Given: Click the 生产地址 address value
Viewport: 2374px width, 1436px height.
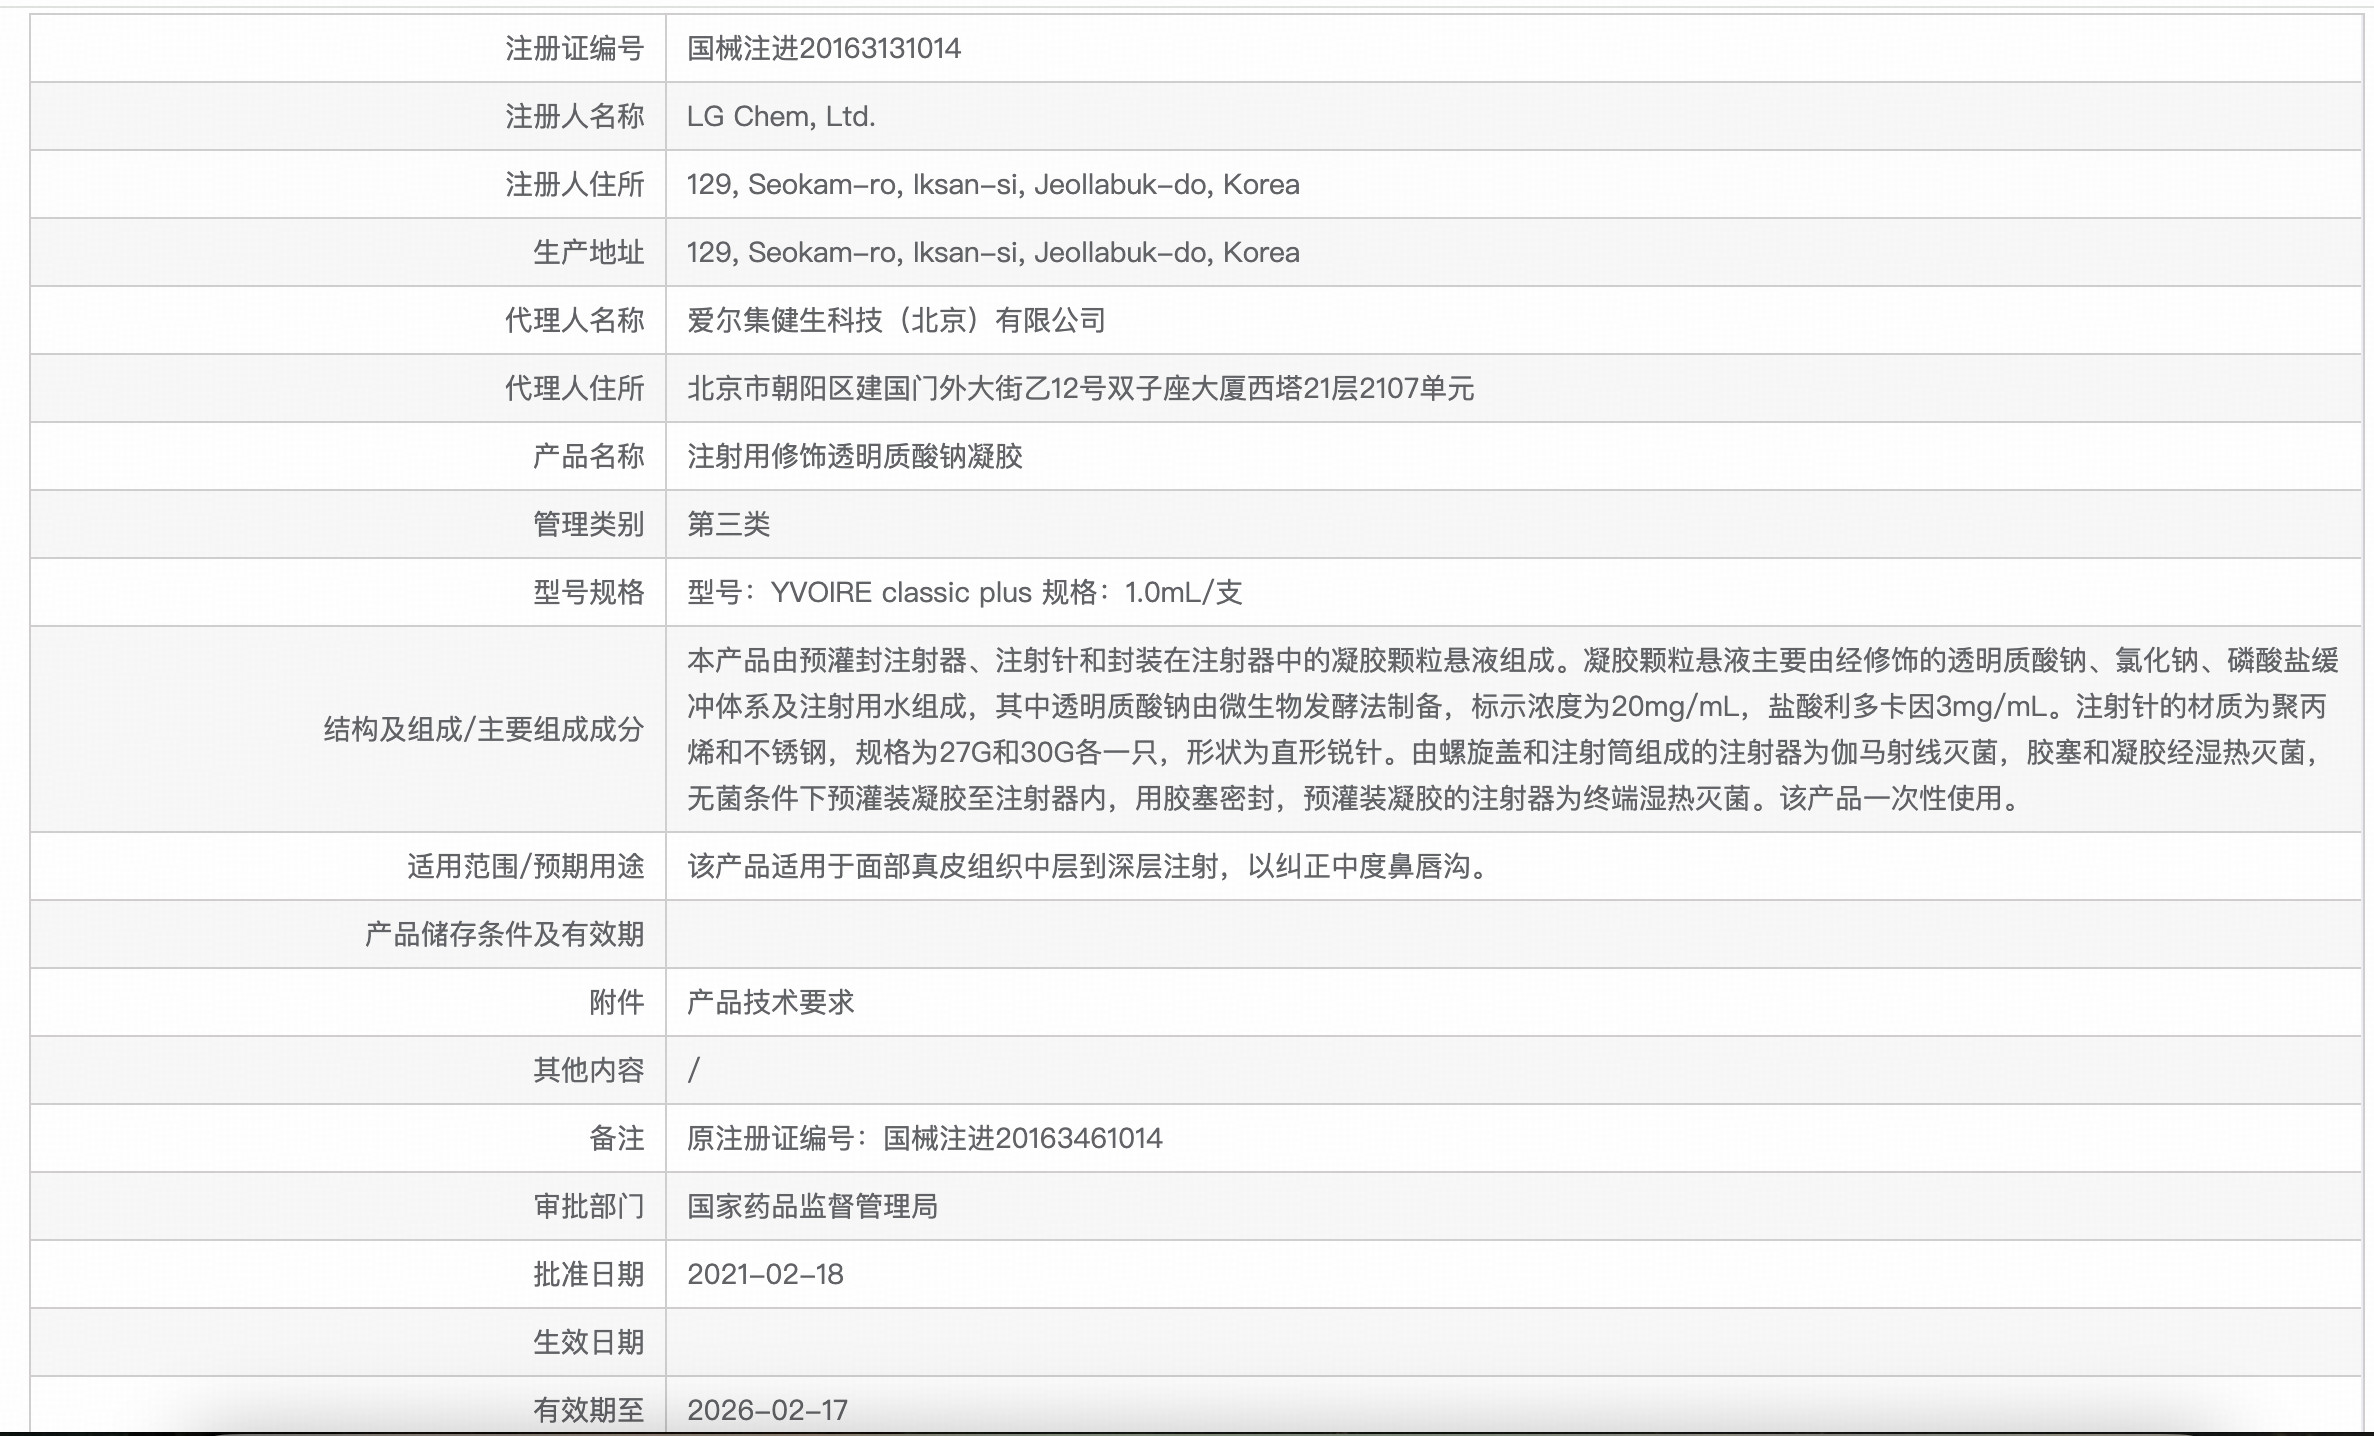Looking at the screenshot, I should pos(992,252).
